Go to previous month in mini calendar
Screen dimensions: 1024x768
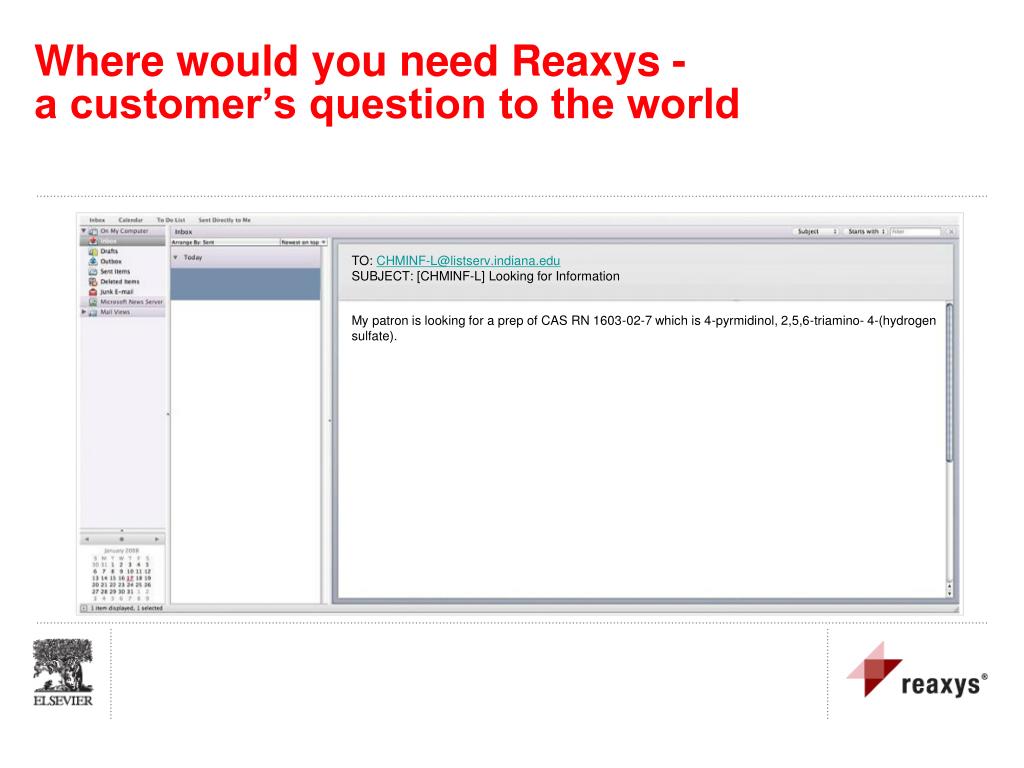coord(87,539)
